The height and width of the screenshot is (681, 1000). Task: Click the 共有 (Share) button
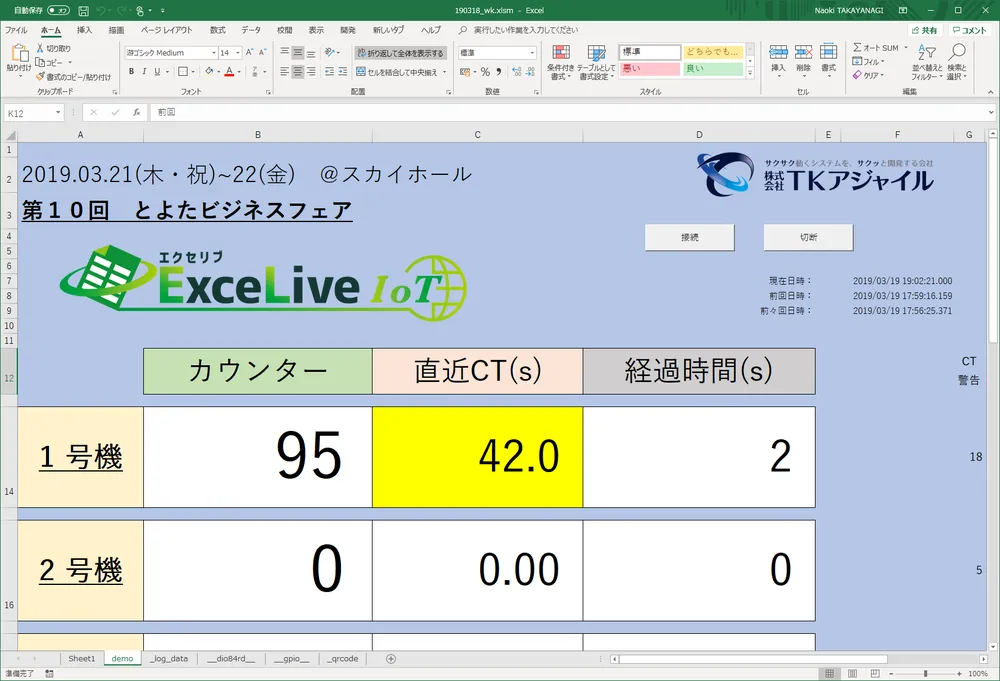pos(925,30)
